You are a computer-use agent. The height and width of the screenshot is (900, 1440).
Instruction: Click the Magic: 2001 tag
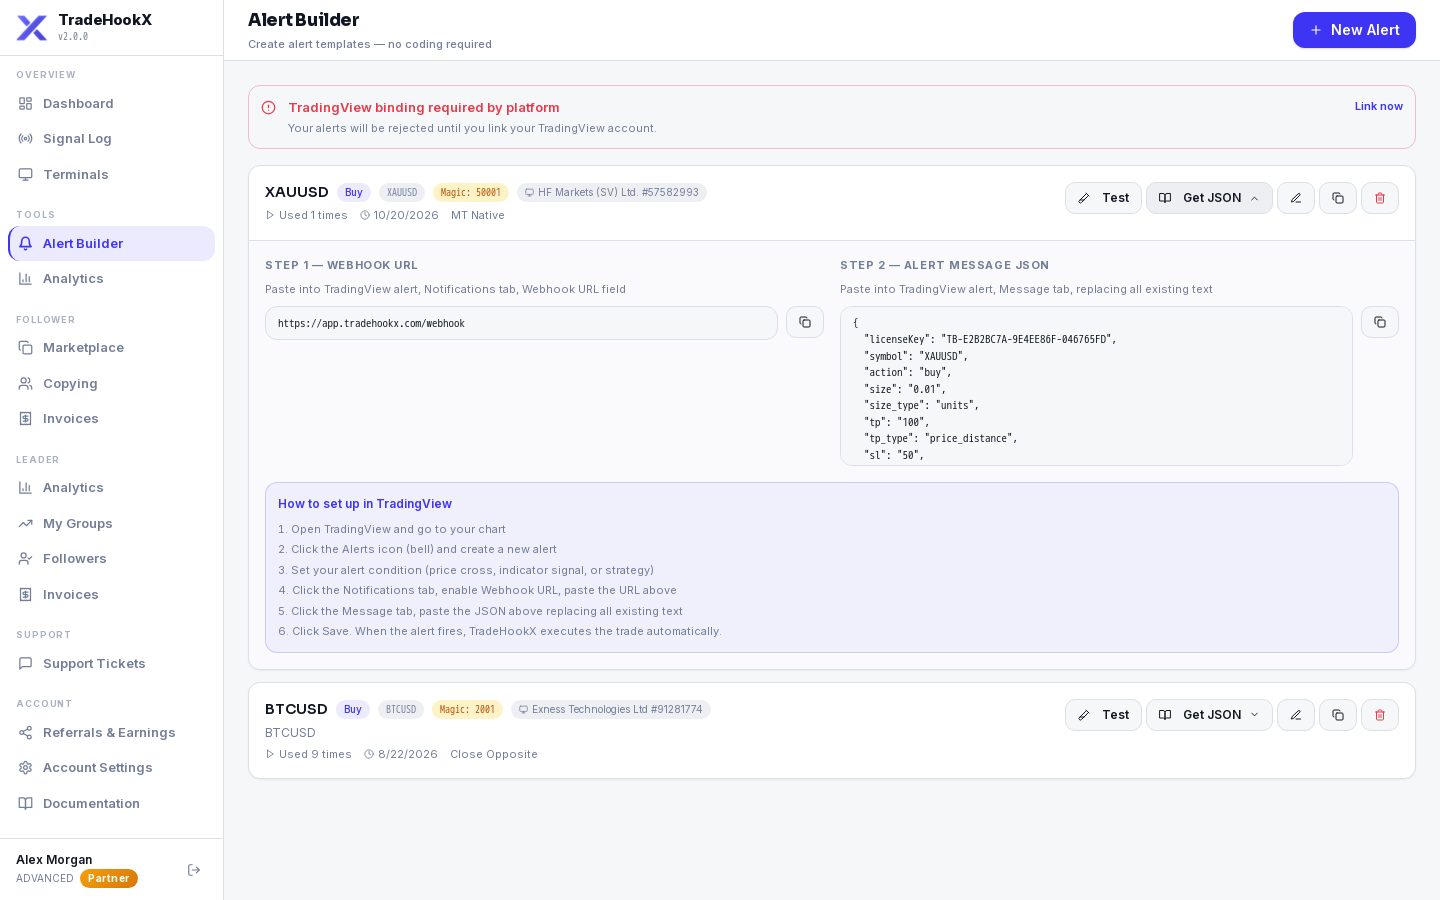467,710
